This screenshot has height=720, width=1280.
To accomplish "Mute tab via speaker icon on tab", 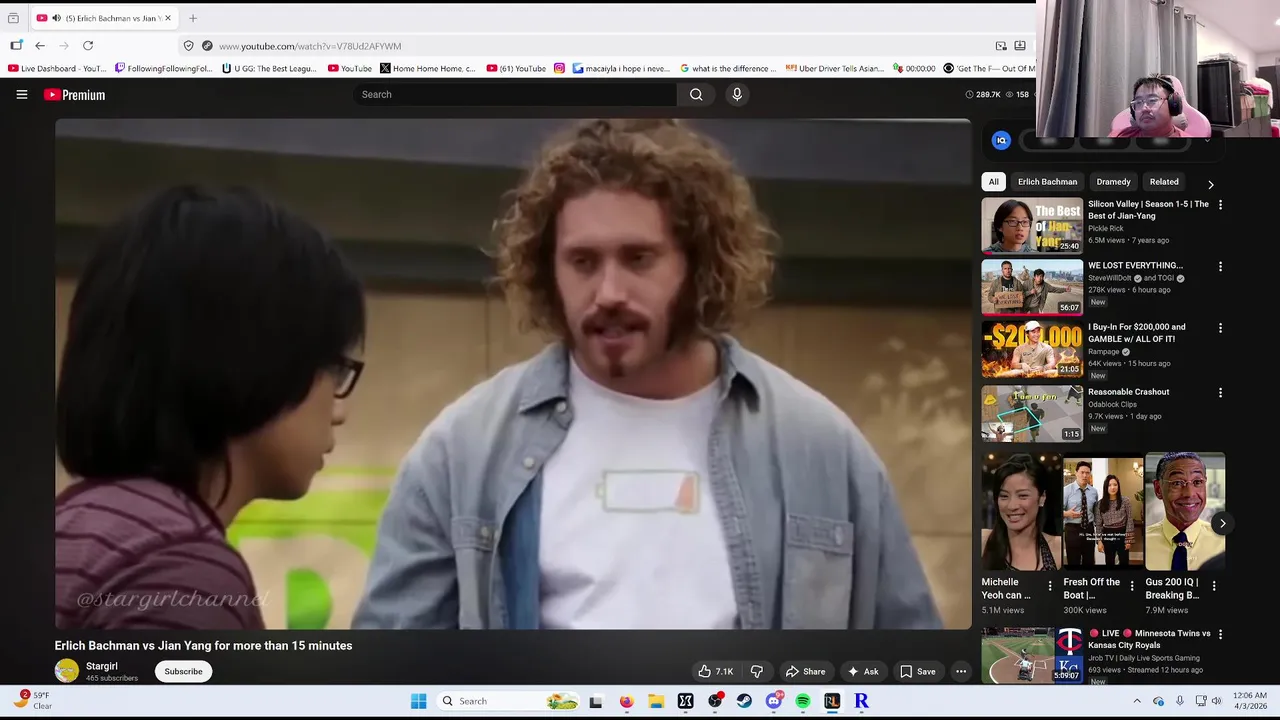I will tap(56, 18).
